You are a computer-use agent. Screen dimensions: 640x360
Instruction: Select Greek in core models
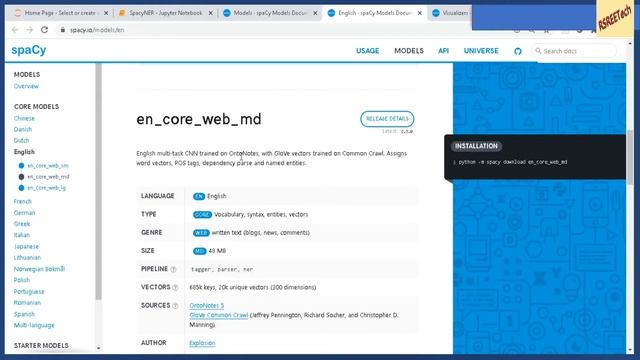[x=22, y=224]
